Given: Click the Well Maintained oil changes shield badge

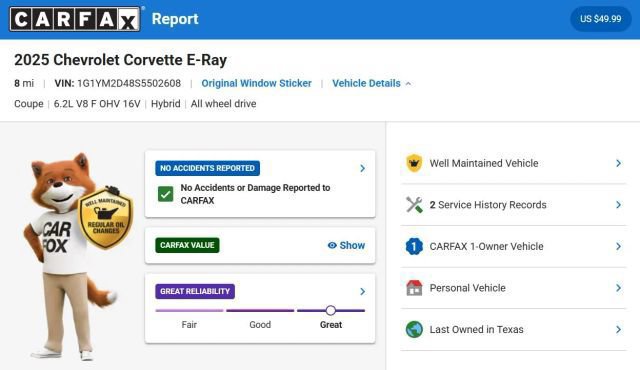Looking at the screenshot, I should click(106, 217).
